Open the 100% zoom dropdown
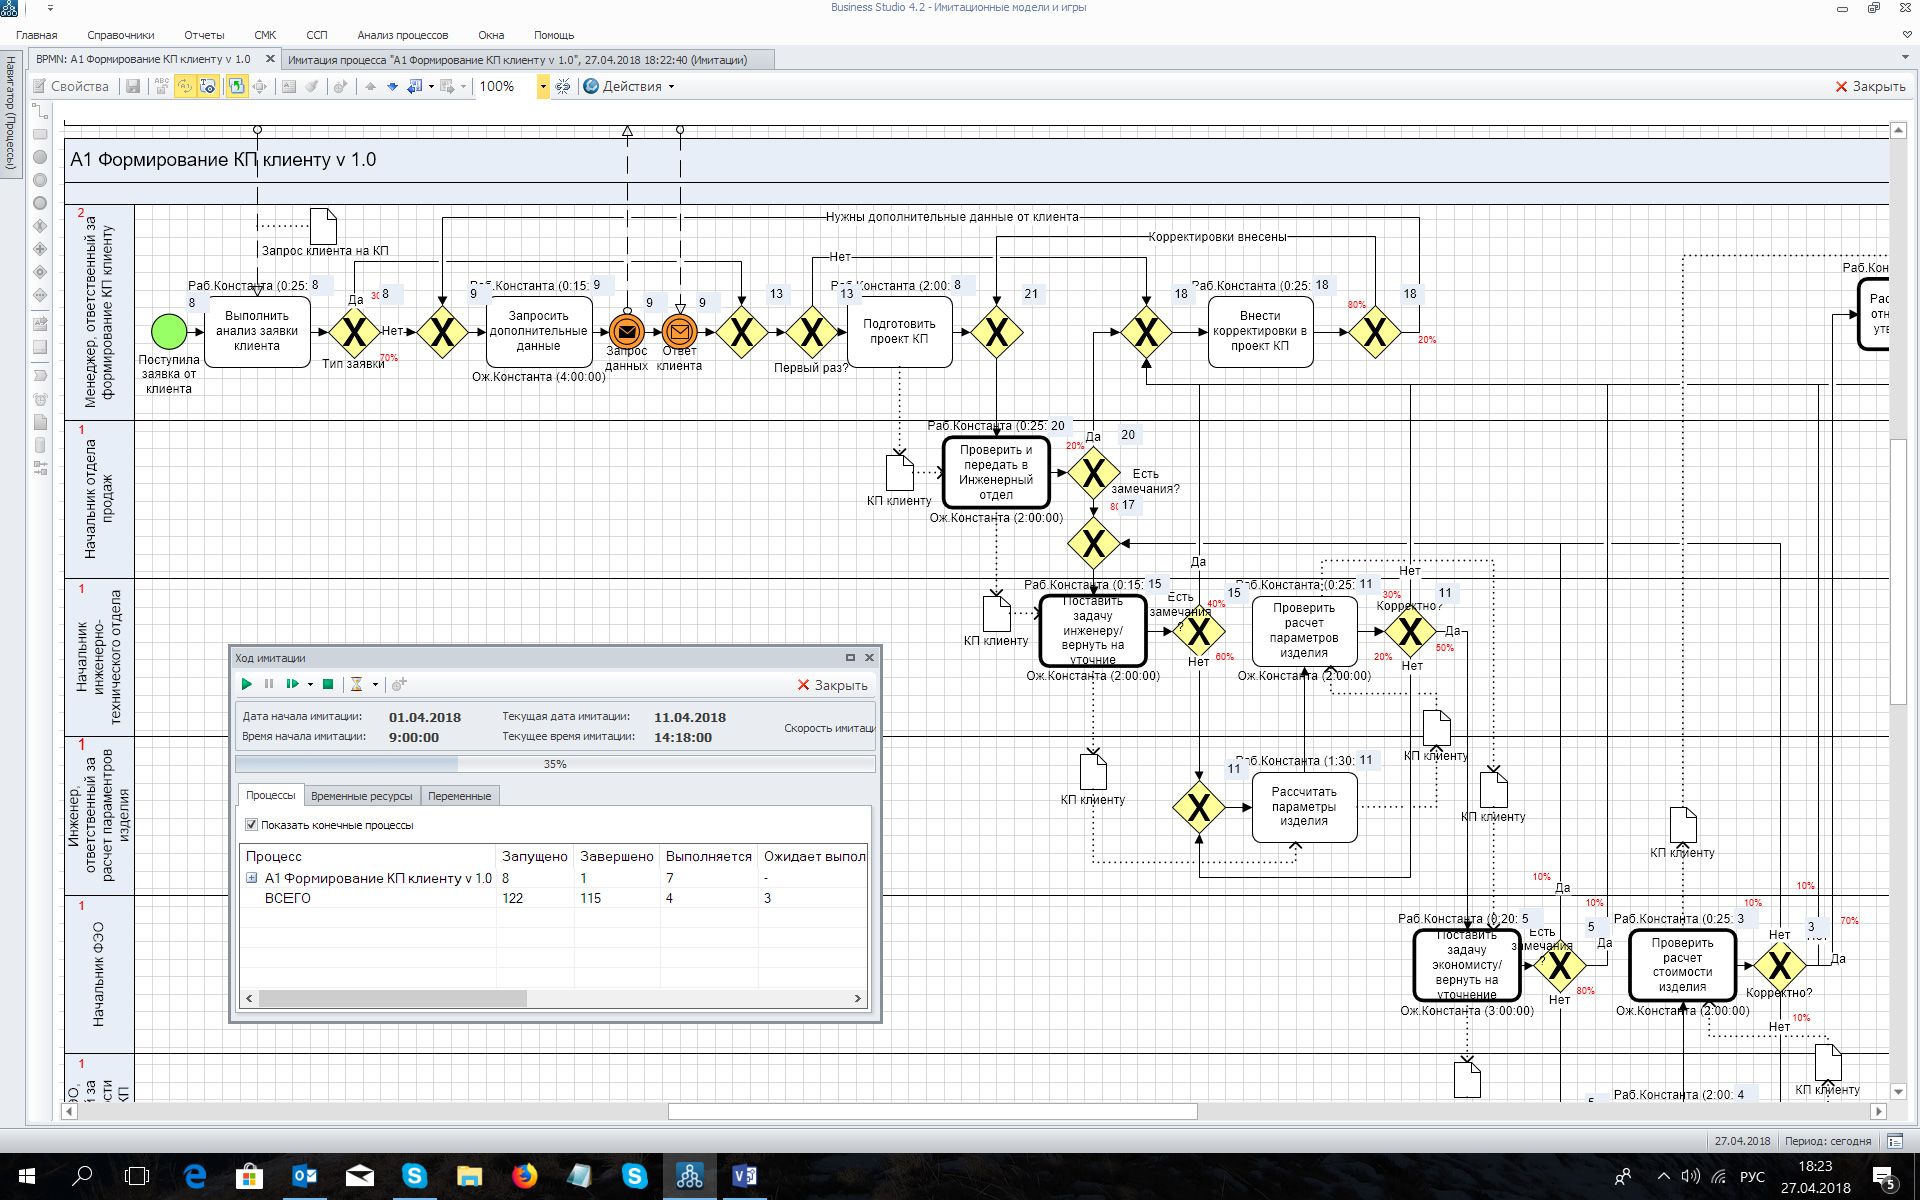Viewport: 1920px width, 1200px height. [x=543, y=87]
